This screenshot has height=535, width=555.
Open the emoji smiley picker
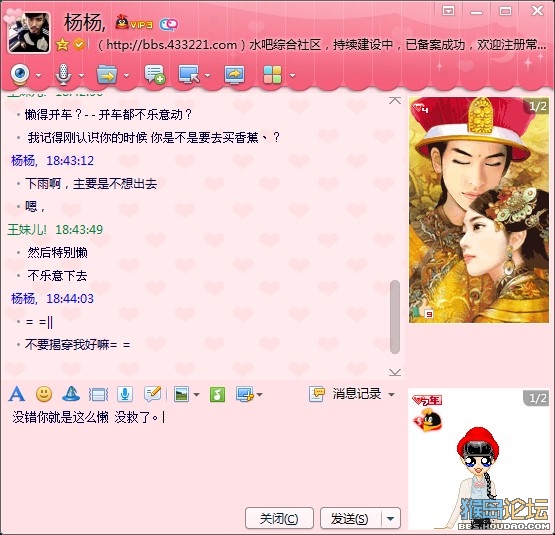coord(44,394)
